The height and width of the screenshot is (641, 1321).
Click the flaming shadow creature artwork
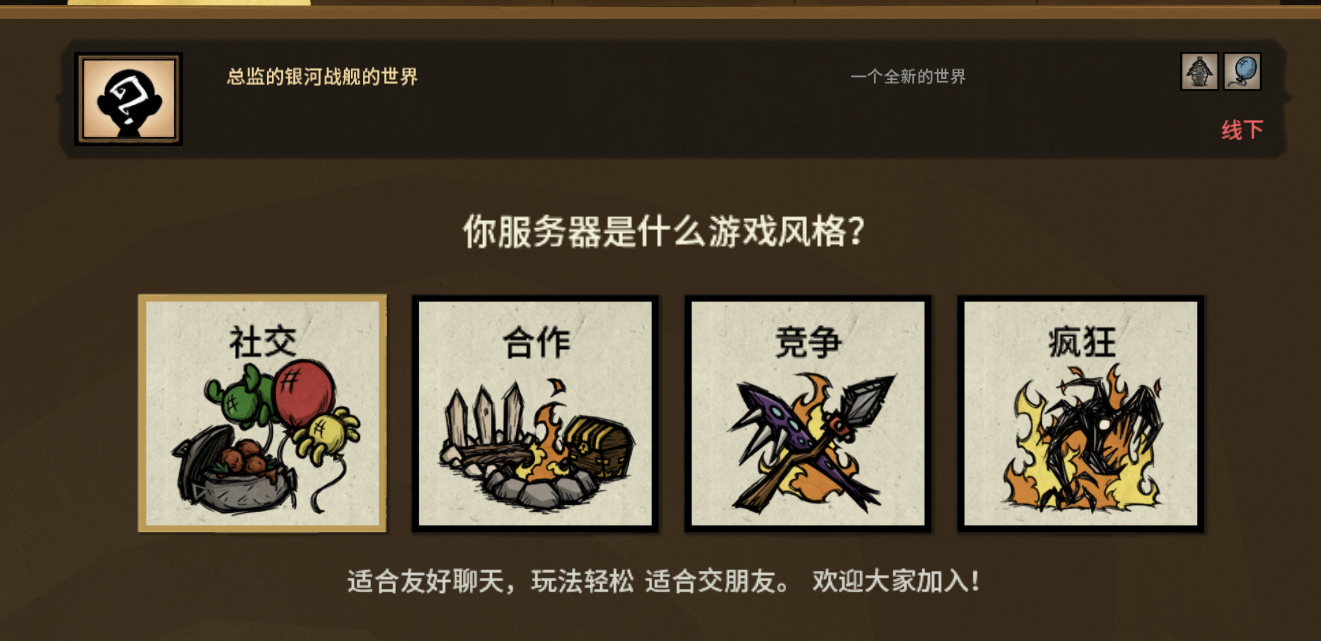(1081, 440)
